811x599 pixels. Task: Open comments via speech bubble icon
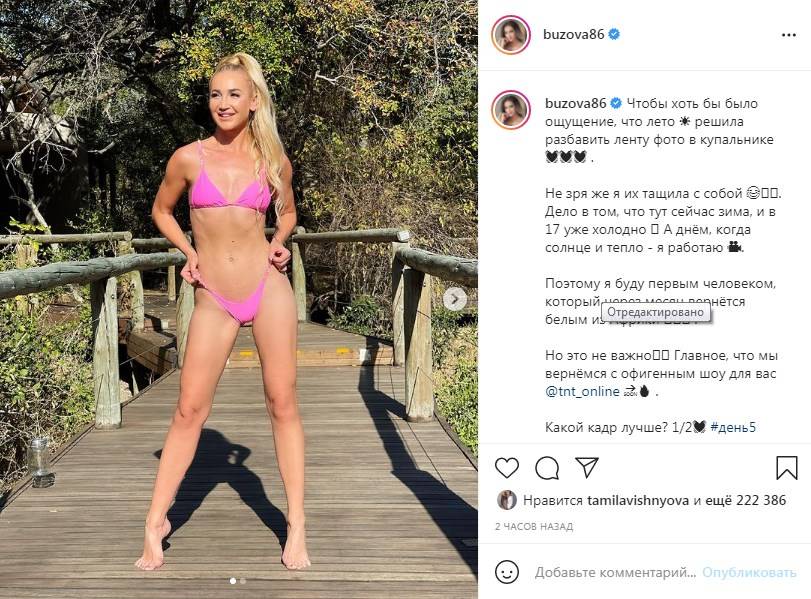(x=547, y=468)
